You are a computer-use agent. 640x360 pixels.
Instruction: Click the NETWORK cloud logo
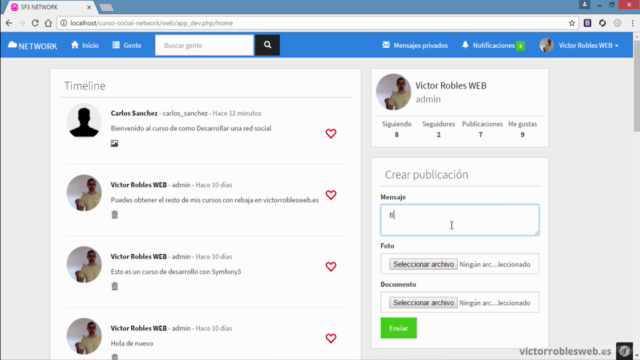point(33,46)
